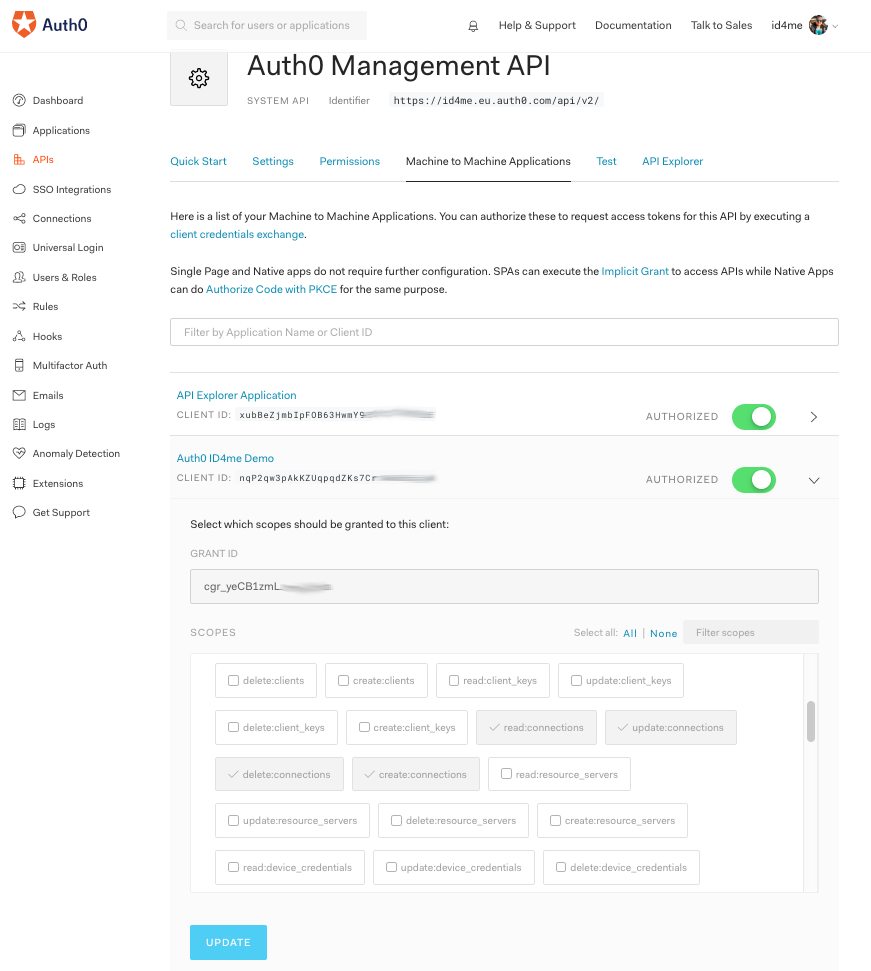Click the search magnifier icon
The height and width of the screenshot is (971, 871).
pos(181,25)
